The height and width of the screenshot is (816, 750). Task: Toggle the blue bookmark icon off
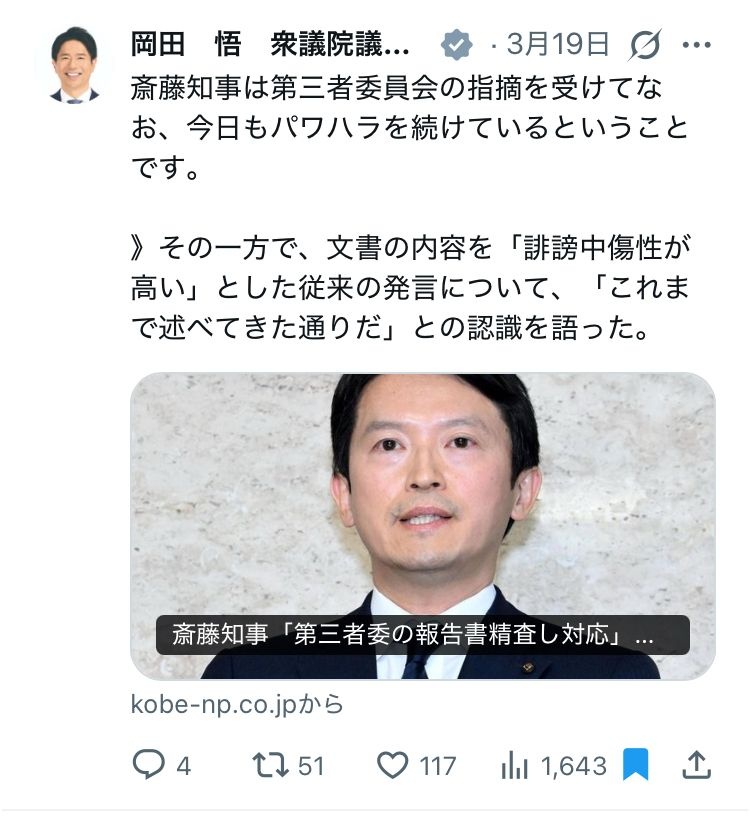point(635,764)
